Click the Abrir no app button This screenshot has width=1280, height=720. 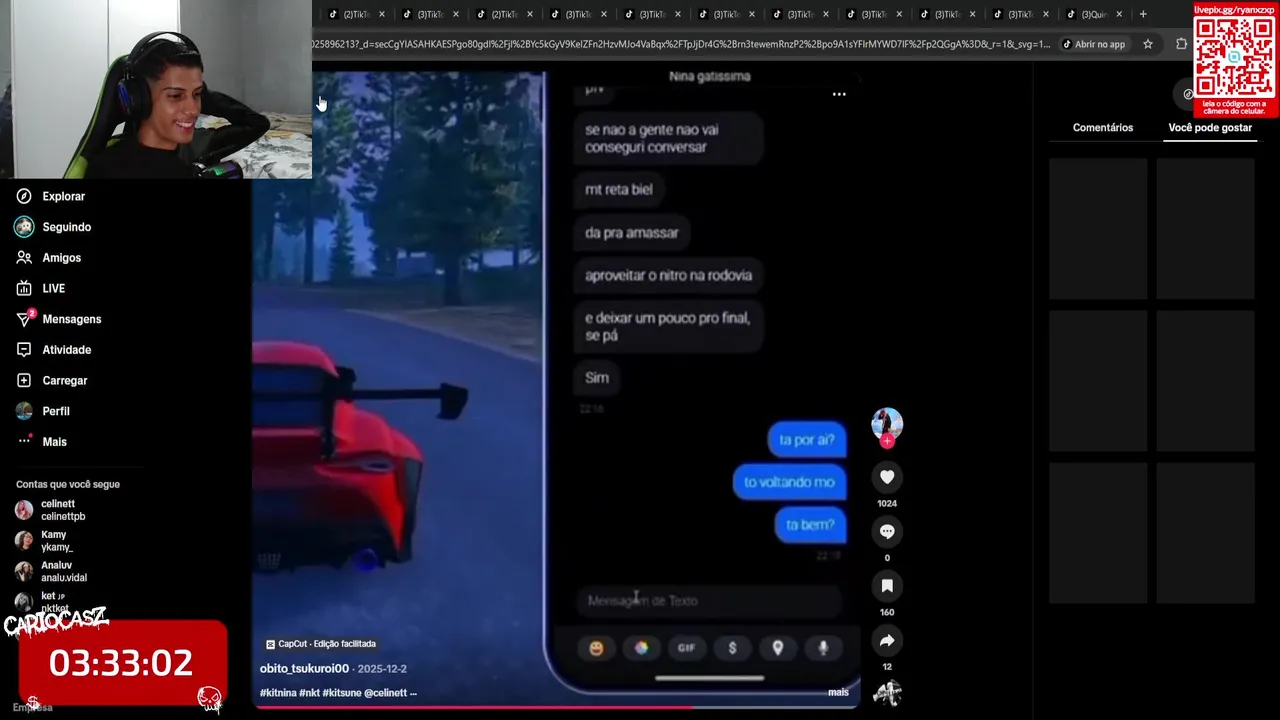pos(1093,44)
